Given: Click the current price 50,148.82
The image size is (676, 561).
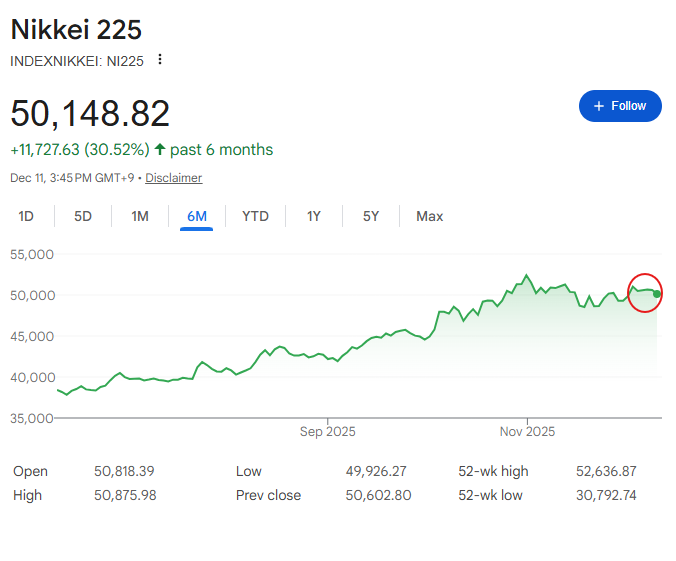Looking at the screenshot, I should coord(90,113).
